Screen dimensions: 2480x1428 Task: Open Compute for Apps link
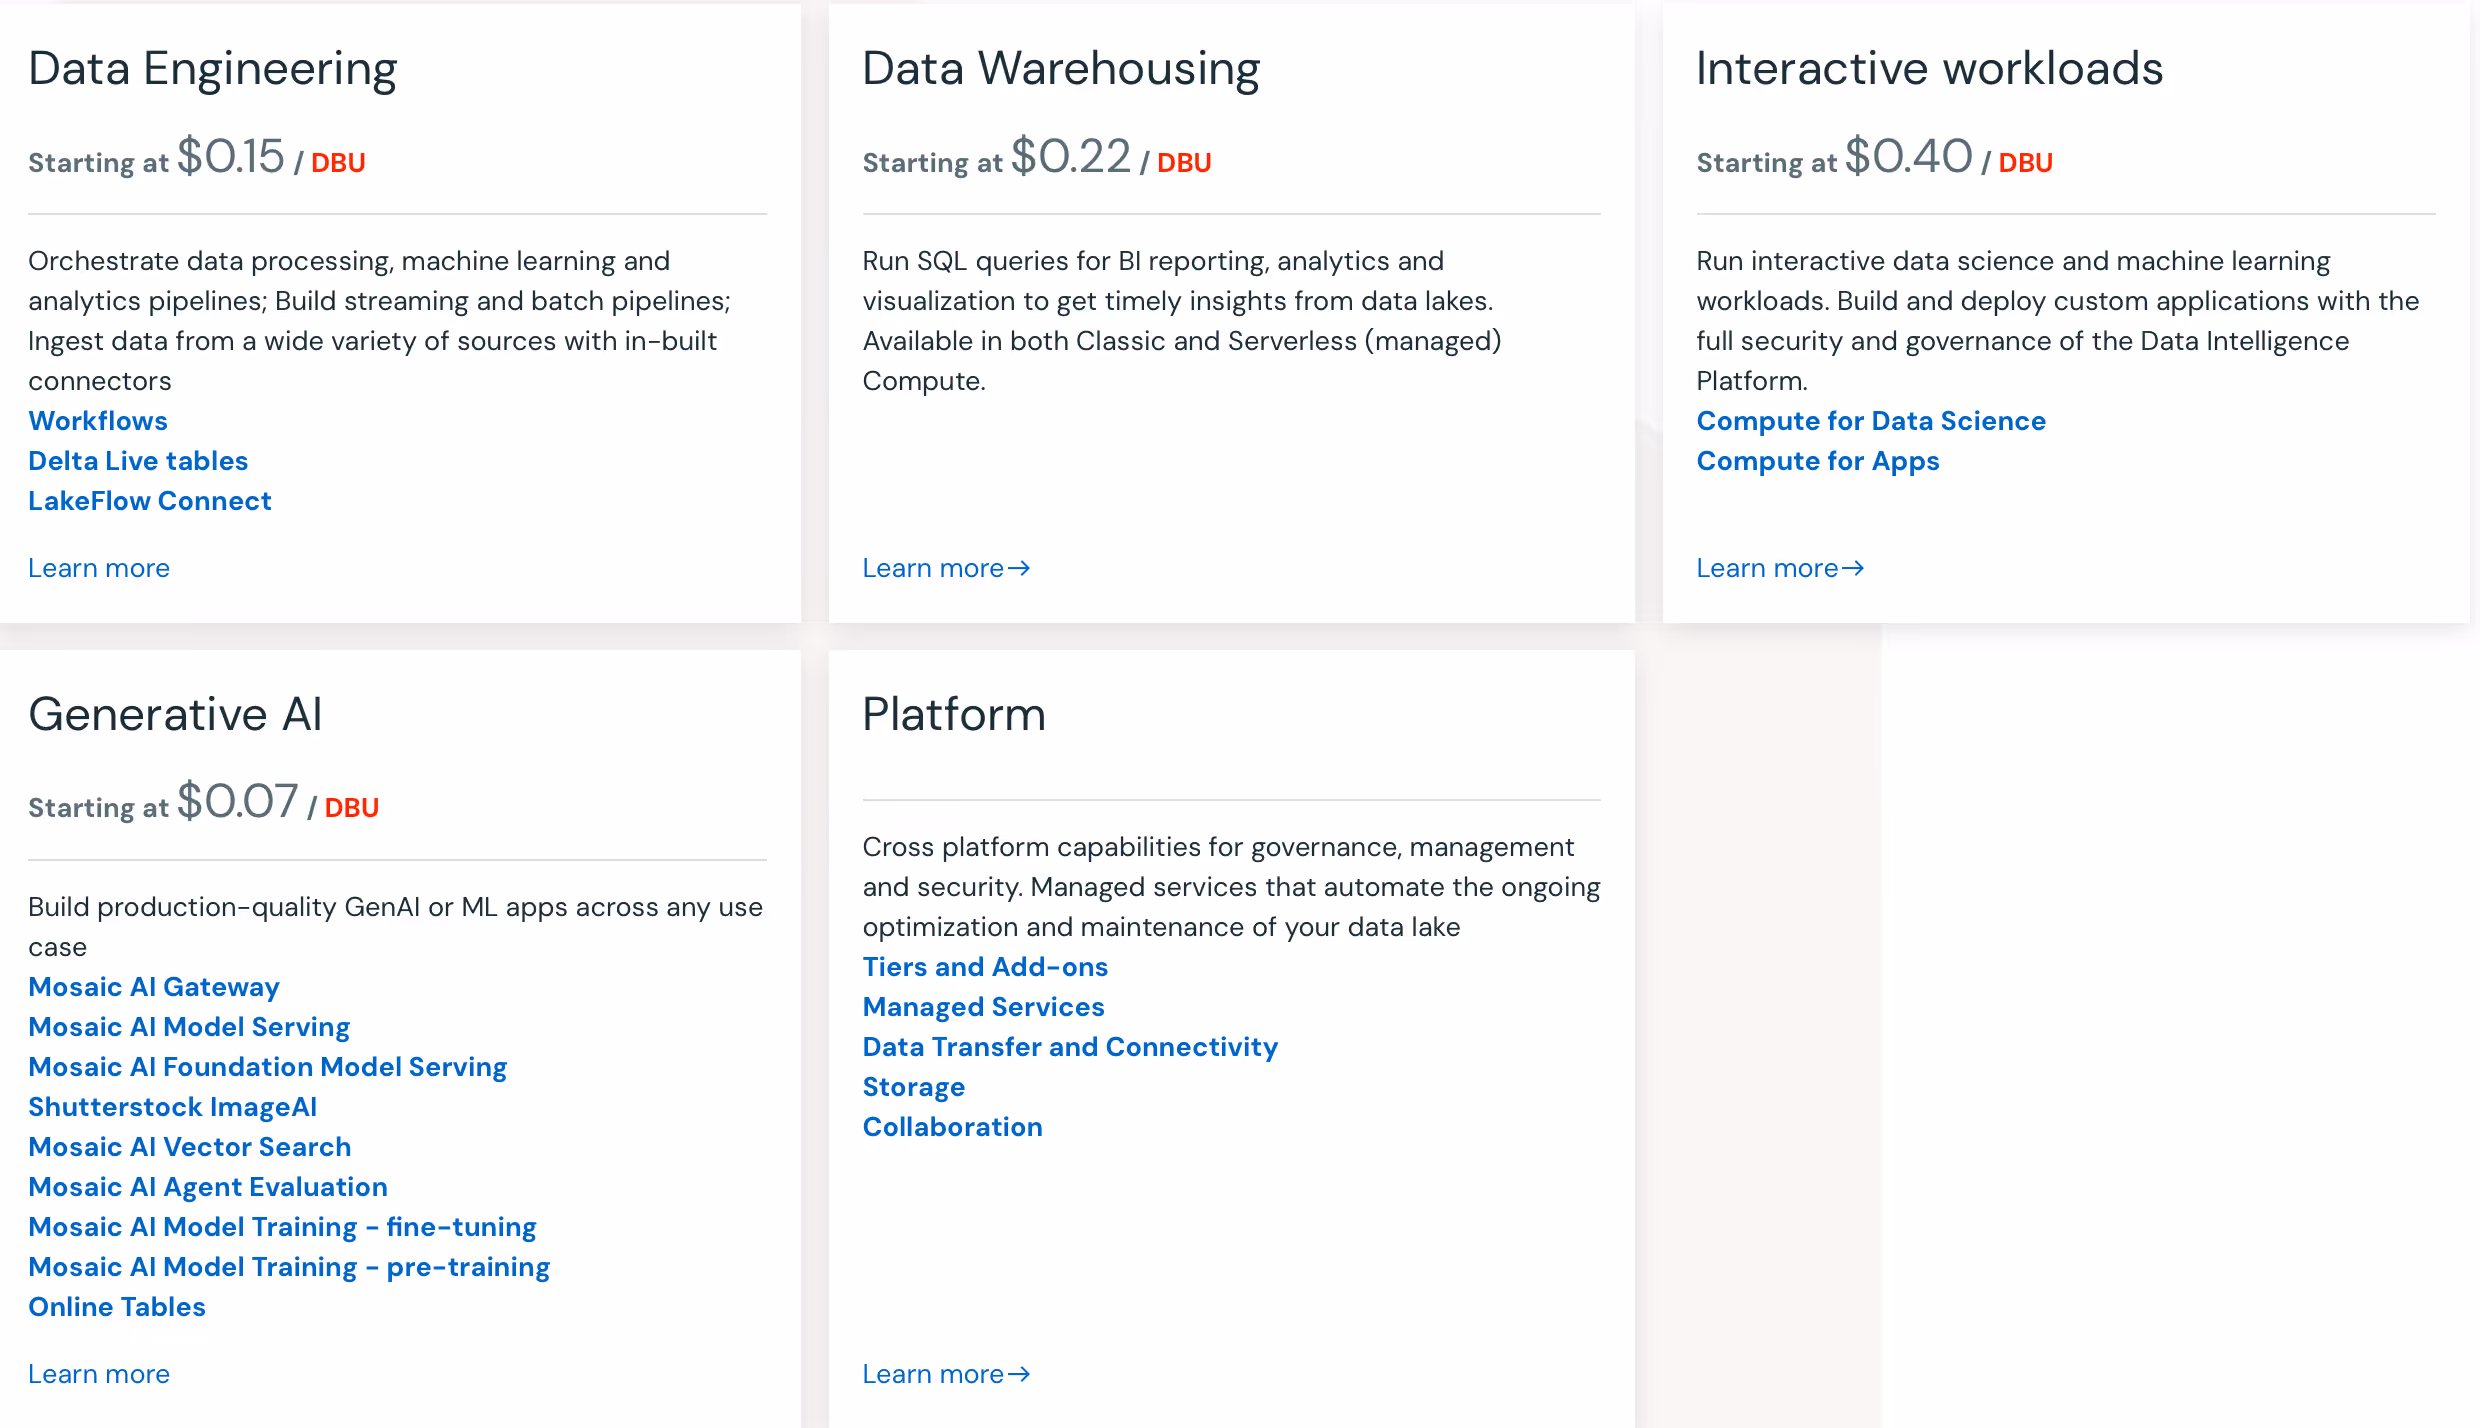point(1818,461)
